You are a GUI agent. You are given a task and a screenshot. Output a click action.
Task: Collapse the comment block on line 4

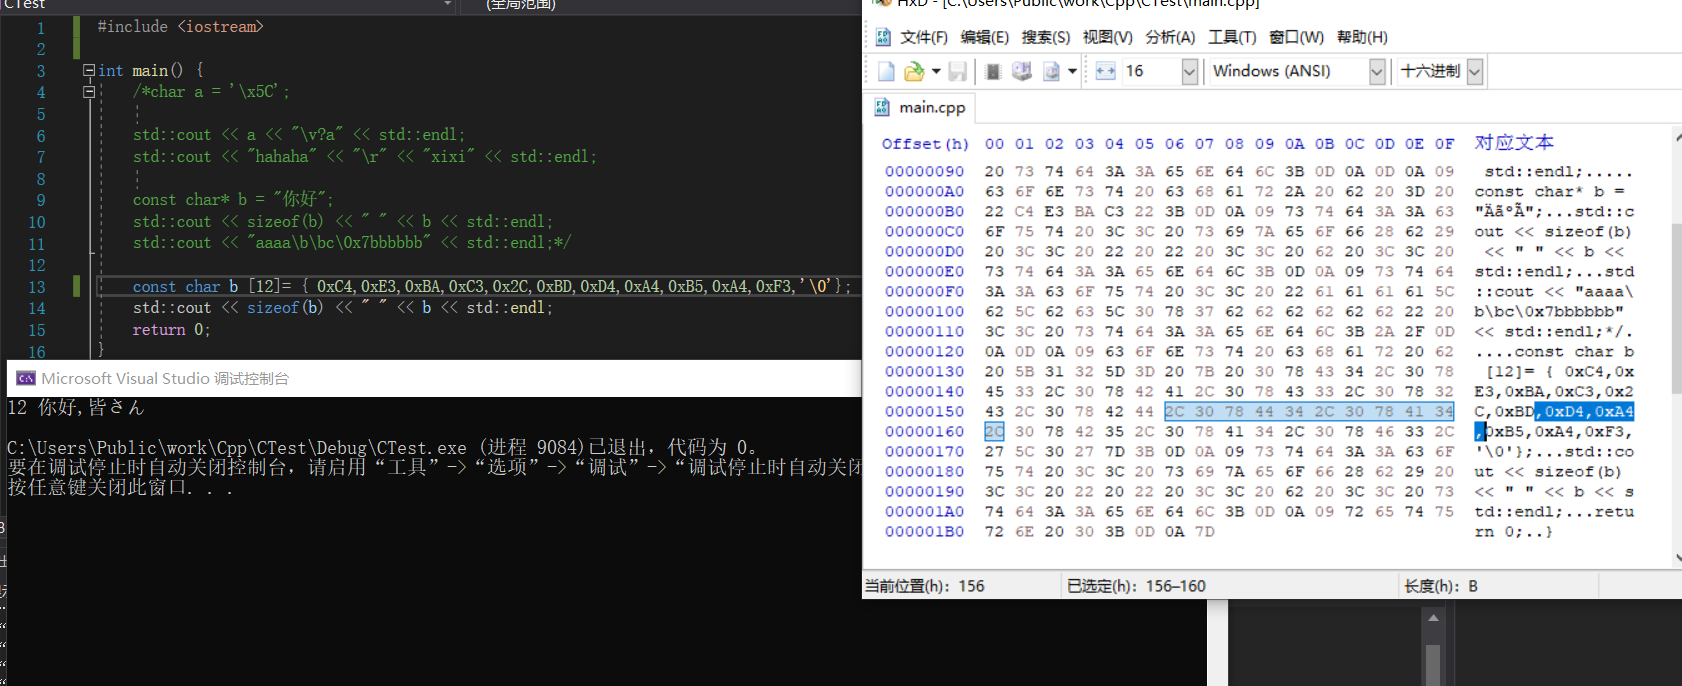coord(89,92)
